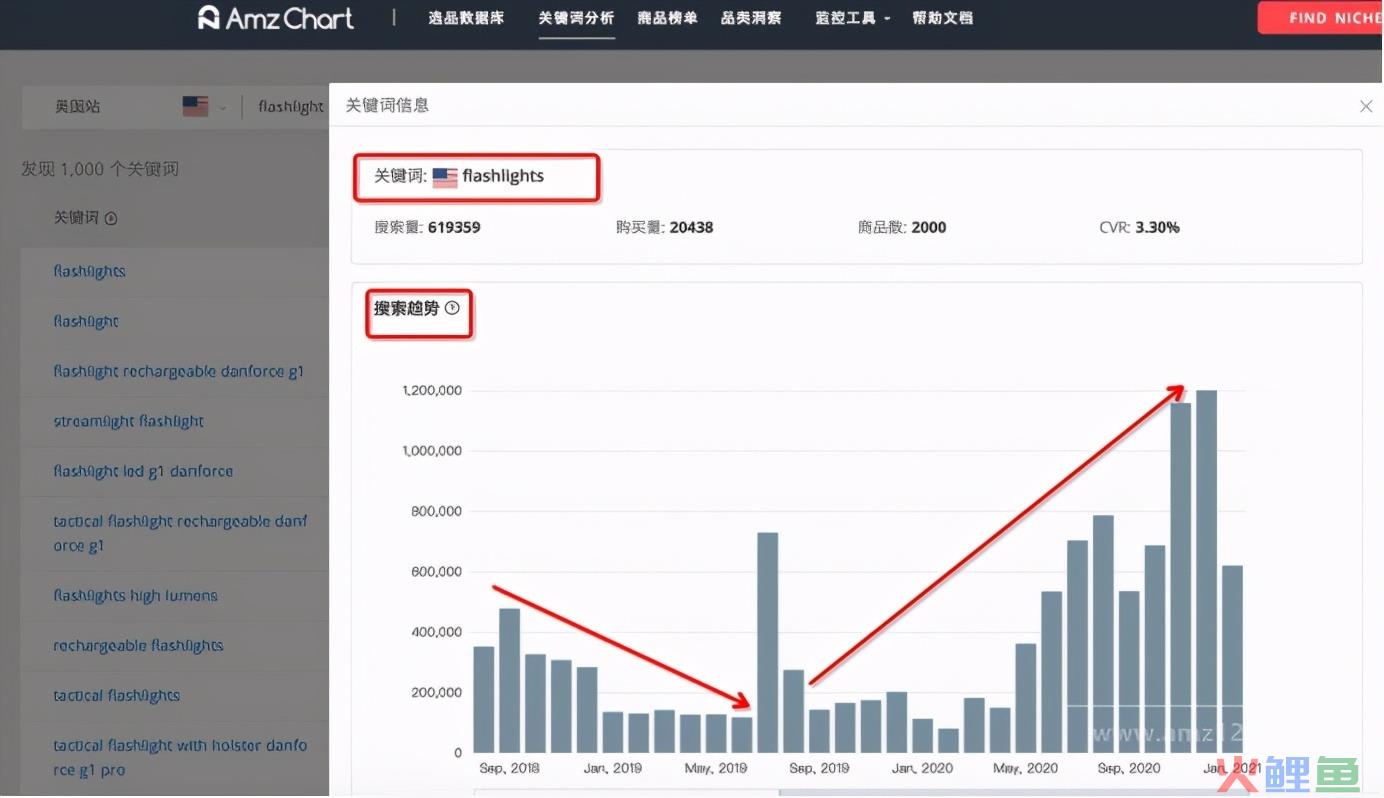Close the 关键词信息 dialog
The width and height of the screenshot is (1384, 798).
pyautogui.click(x=1366, y=106)
